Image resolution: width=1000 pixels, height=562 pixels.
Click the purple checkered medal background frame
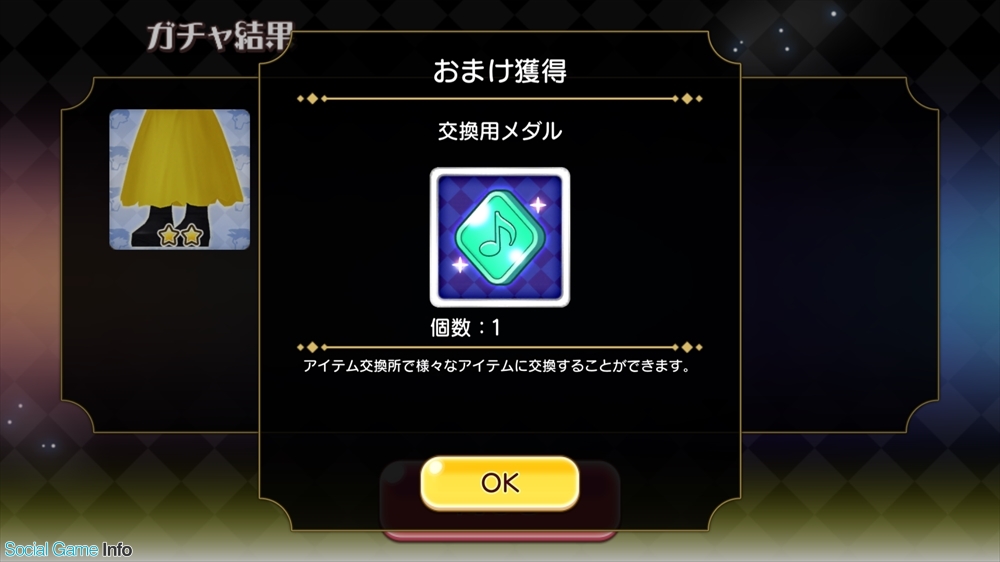pos(499,237)
